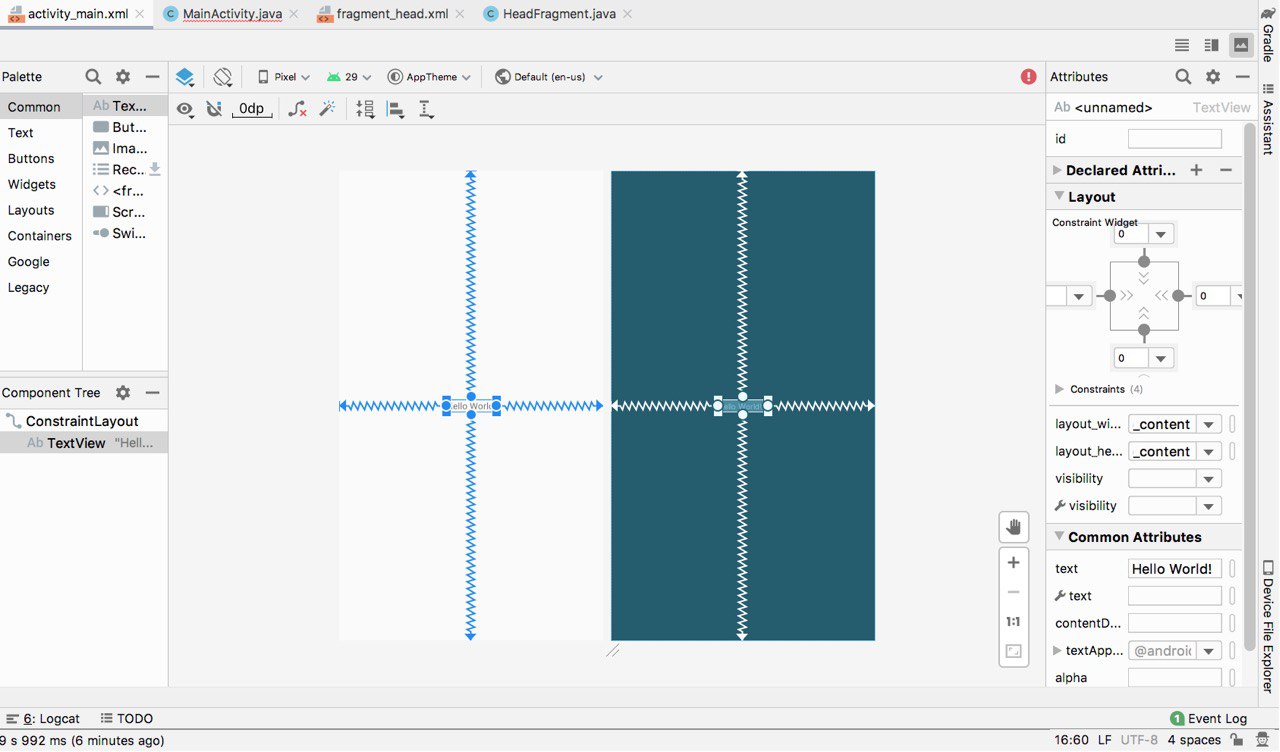
Task: Pick Button palette item
Action: pyautogui.click(x=125, y=127)
